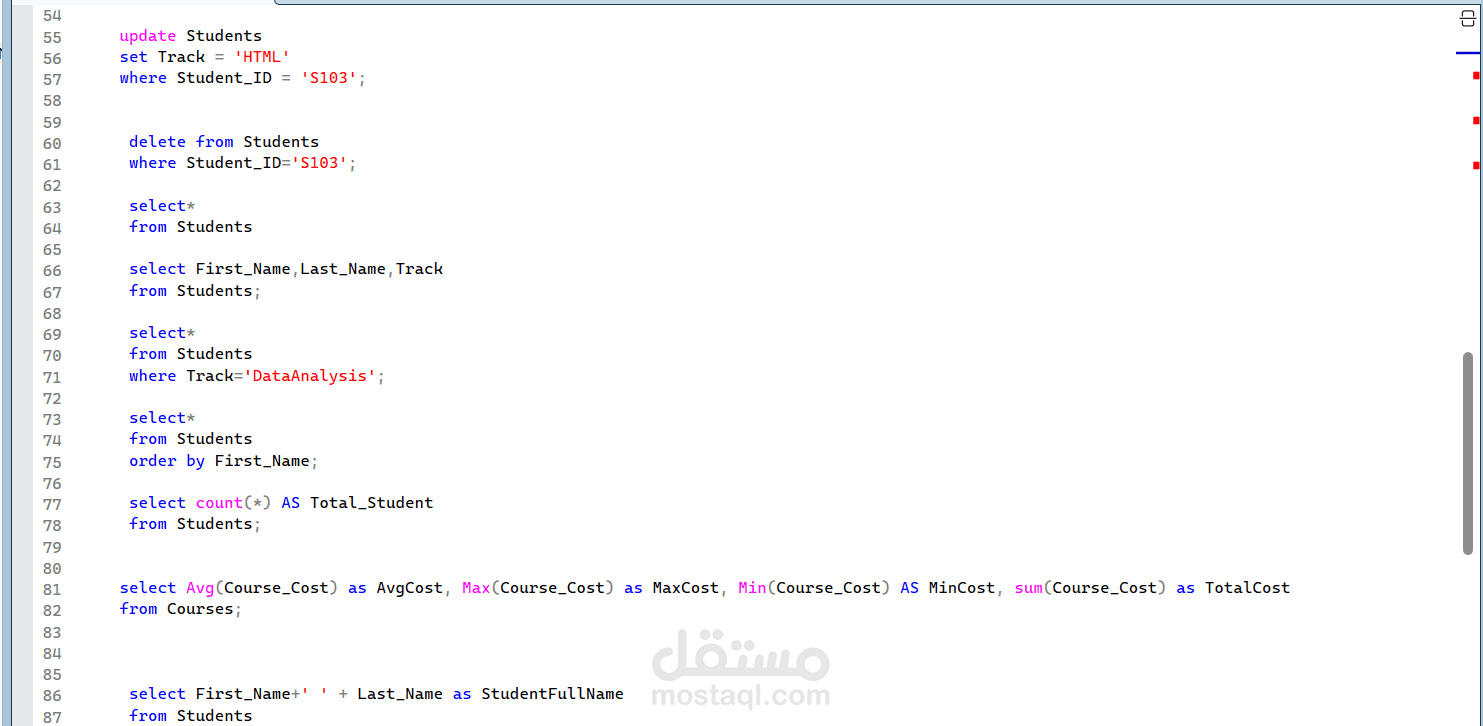Click line number 72 in the gutter
1483x726 pixels.
point(52,398)
